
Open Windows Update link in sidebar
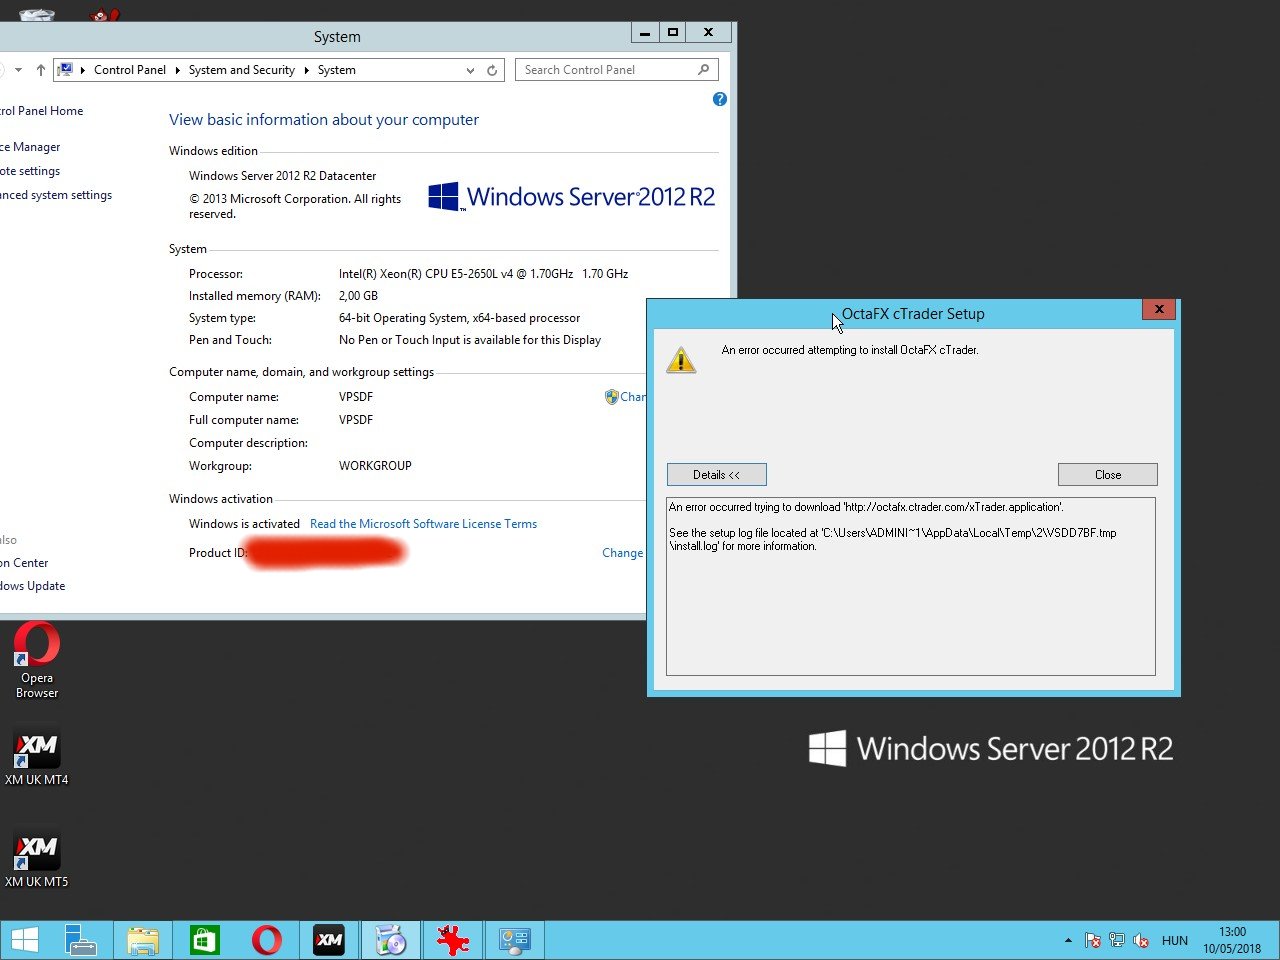click(x=33, y=586)
